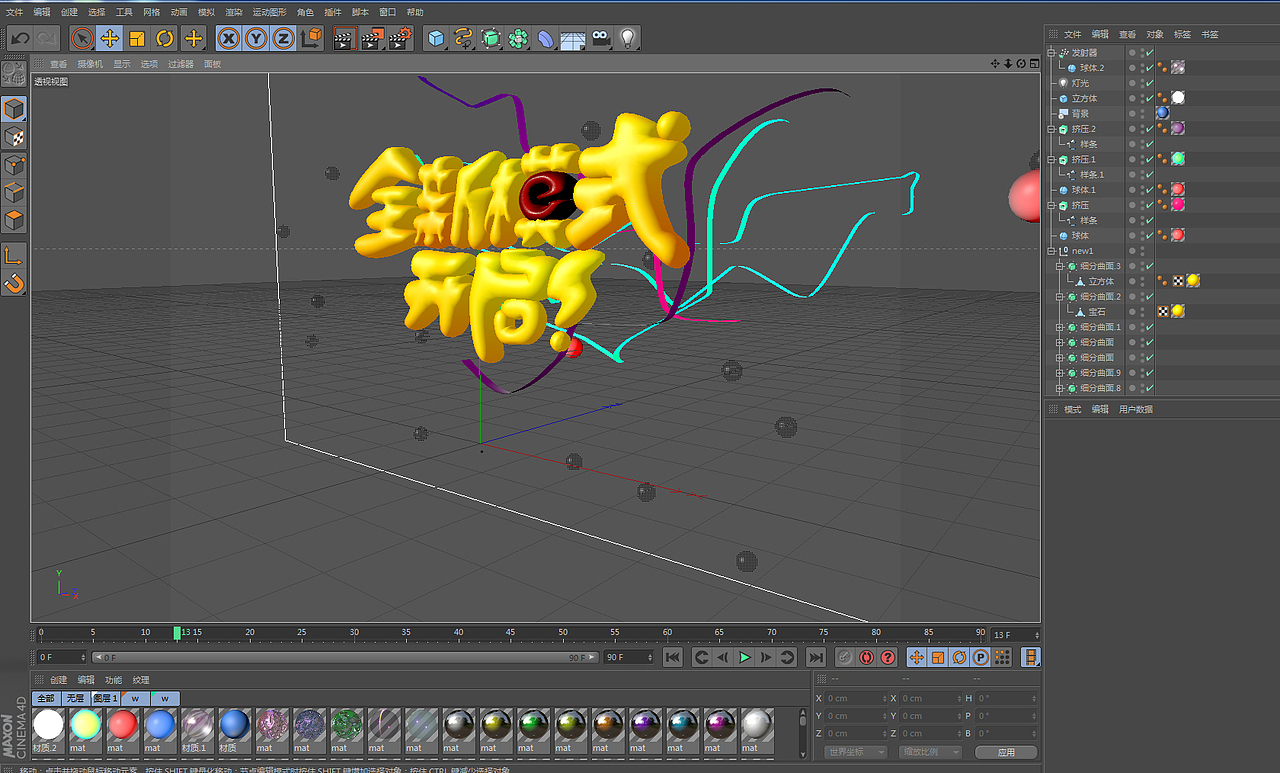Add a cube primitive object
Image resolution: width=1280 pixels, height=773 pixels.
pyautogui.click(x=436, y=39)
